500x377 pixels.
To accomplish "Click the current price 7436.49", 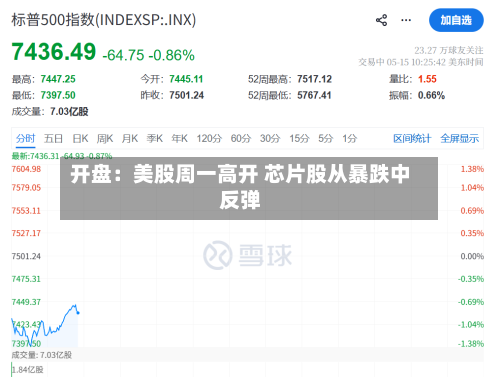I will tap(54, 52).
